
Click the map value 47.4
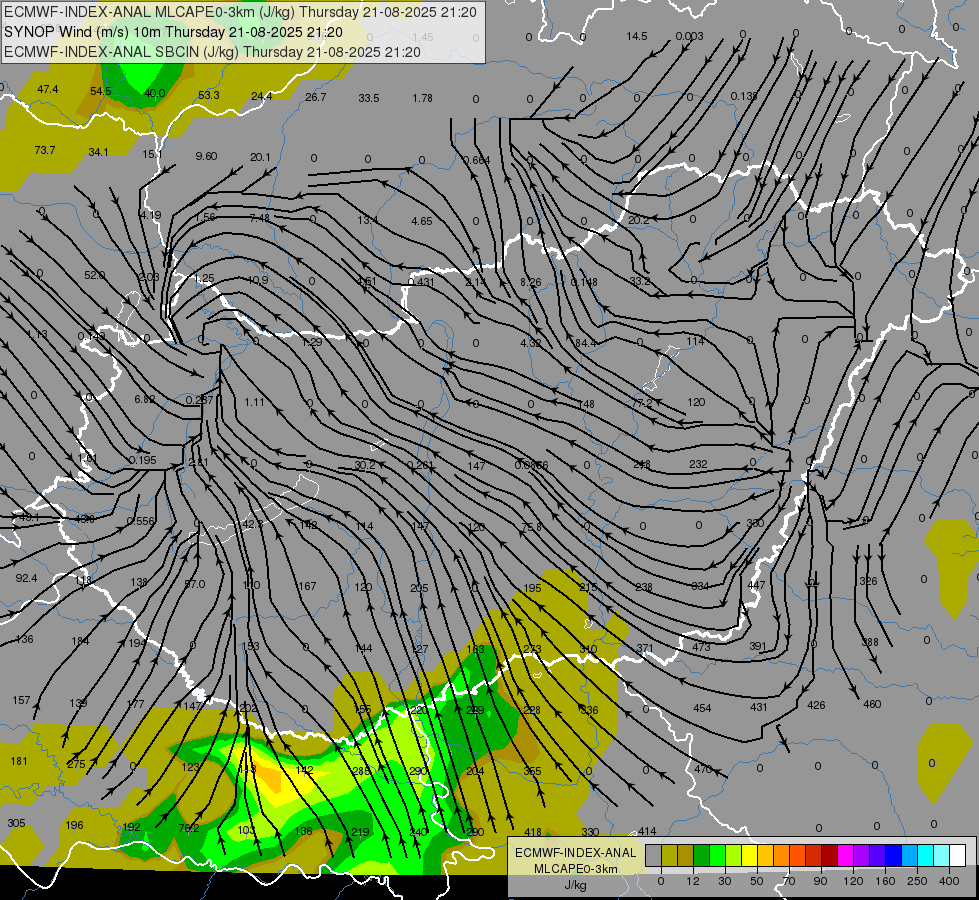(x=47, y=89)
